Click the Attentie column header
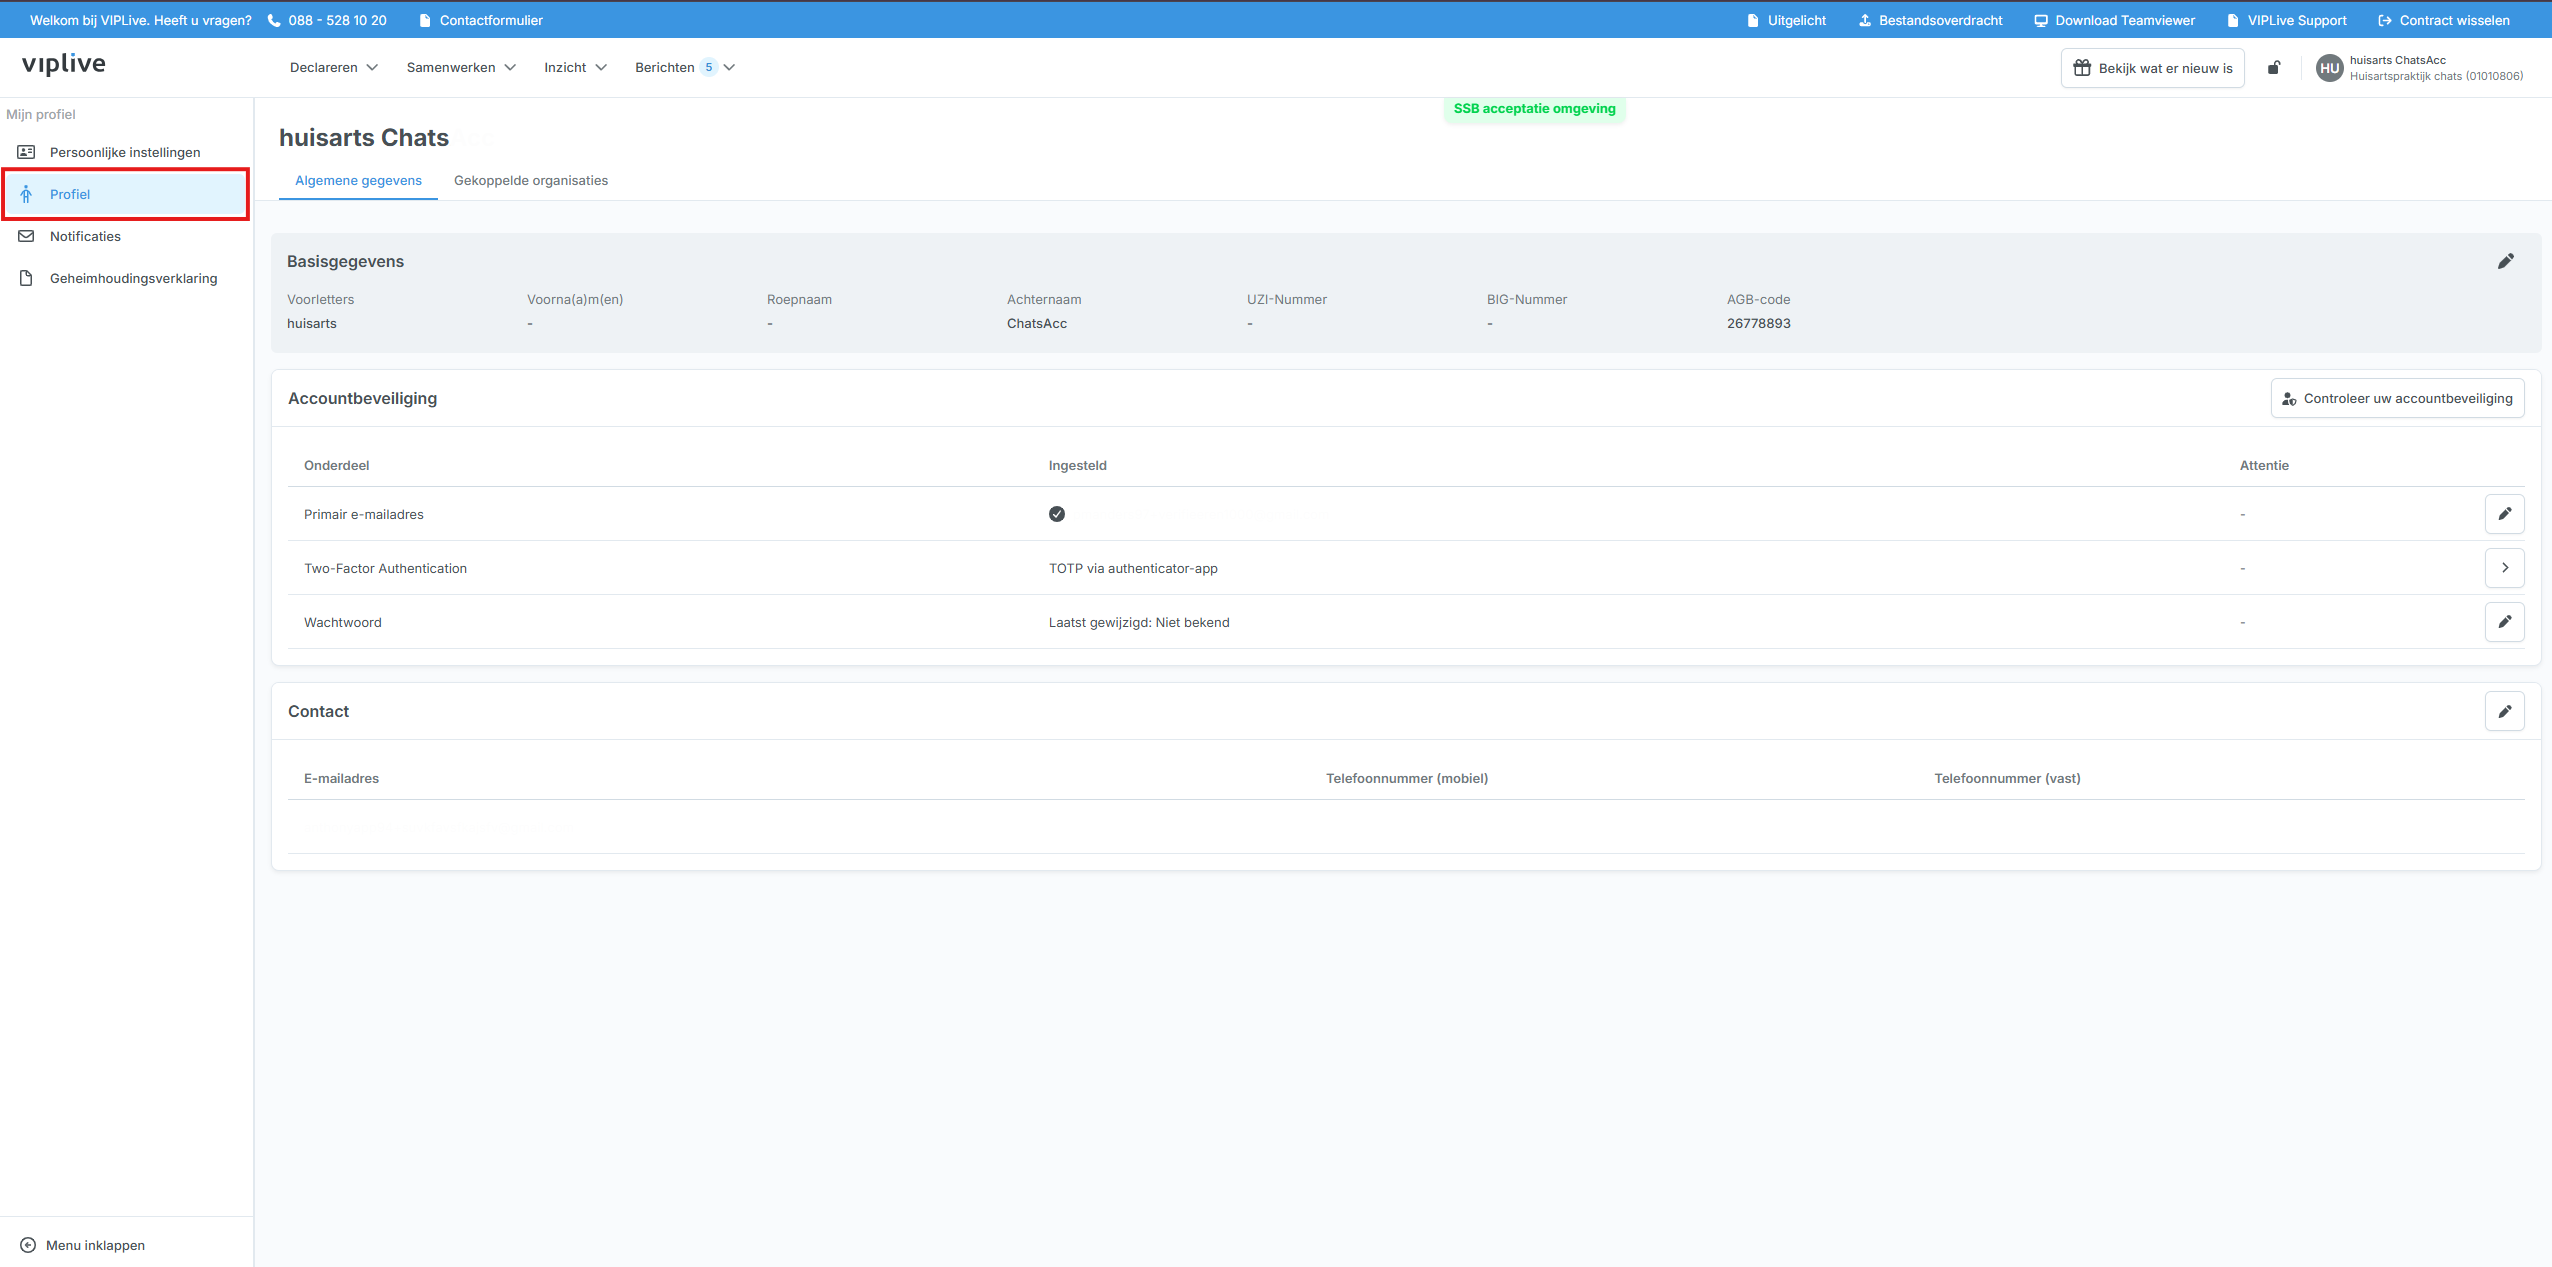The height and width of the screenshot is (1267, 2552). click(2264, 465)
